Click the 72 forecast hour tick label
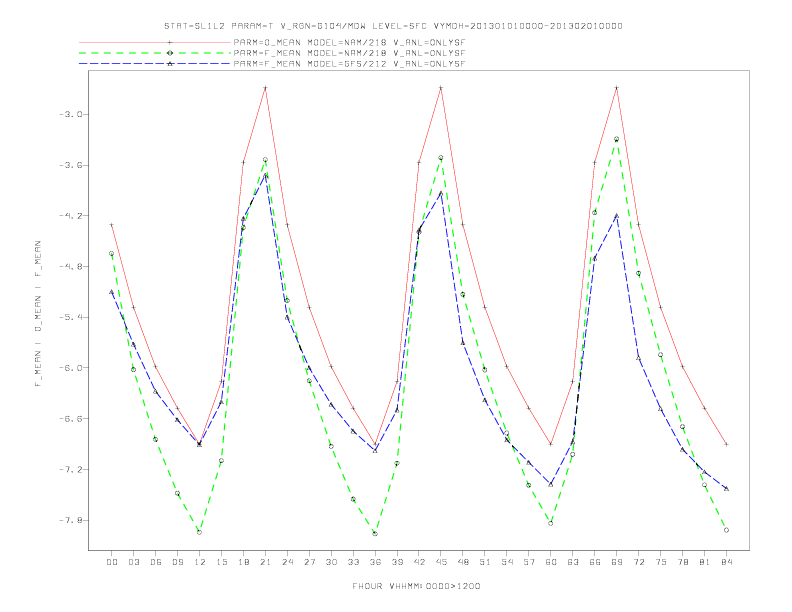Screen dimensions: 792x612 638,562
